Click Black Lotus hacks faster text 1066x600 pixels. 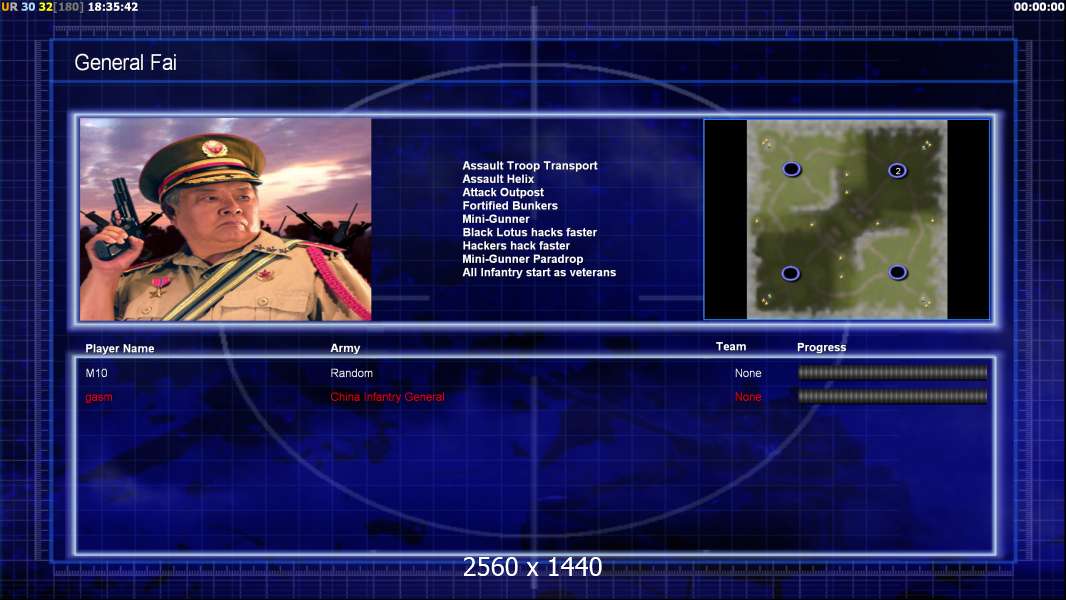point(529,232)
